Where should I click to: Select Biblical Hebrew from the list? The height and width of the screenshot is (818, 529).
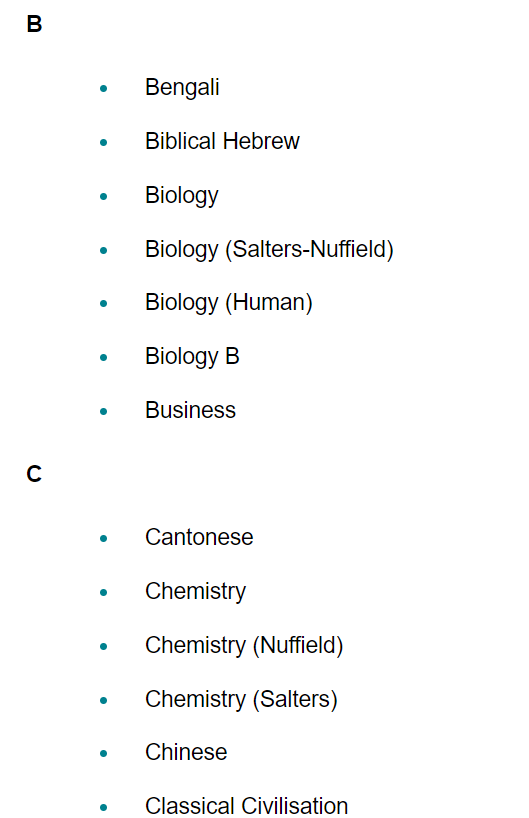pyautogui.click(x=222, y=141)
